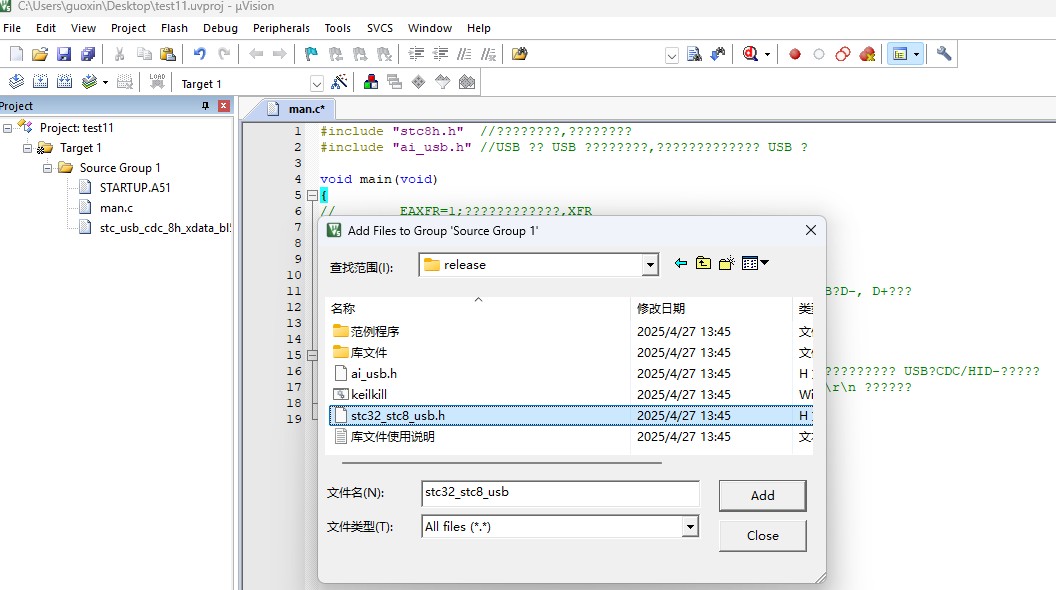Save the current file with the floppy disk icon
Viewport: 1056px width, 590px height.
(x=64, y=54)
